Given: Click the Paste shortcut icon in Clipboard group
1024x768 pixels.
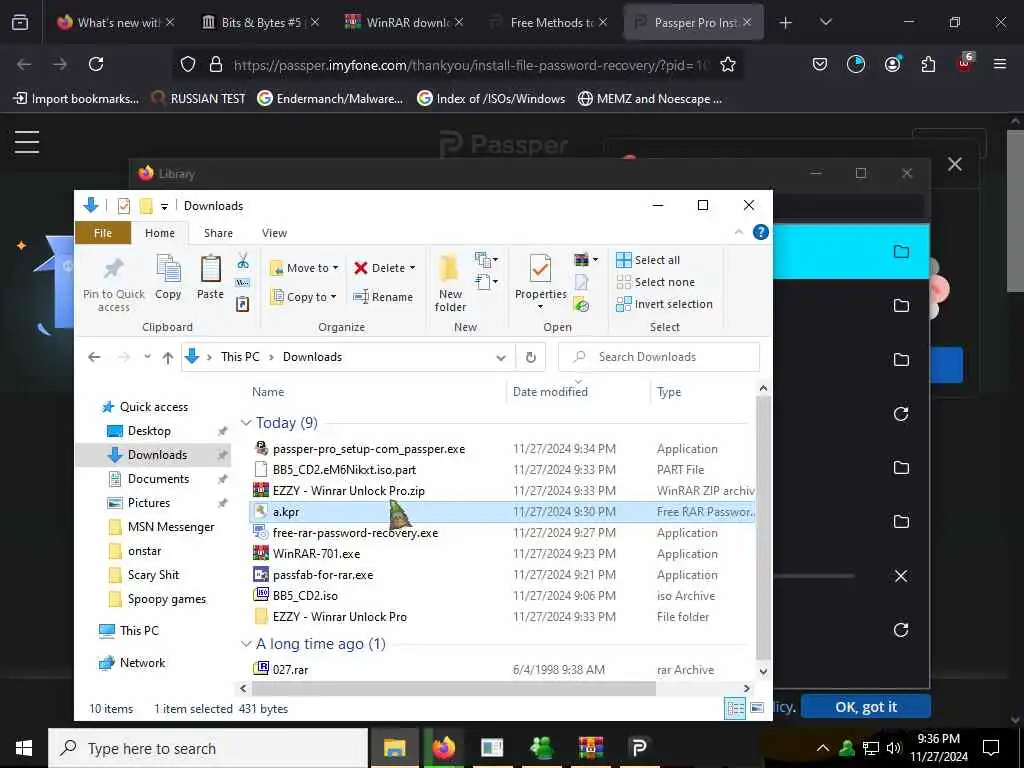Looking at the screenshot, I should tap(243, 304).
